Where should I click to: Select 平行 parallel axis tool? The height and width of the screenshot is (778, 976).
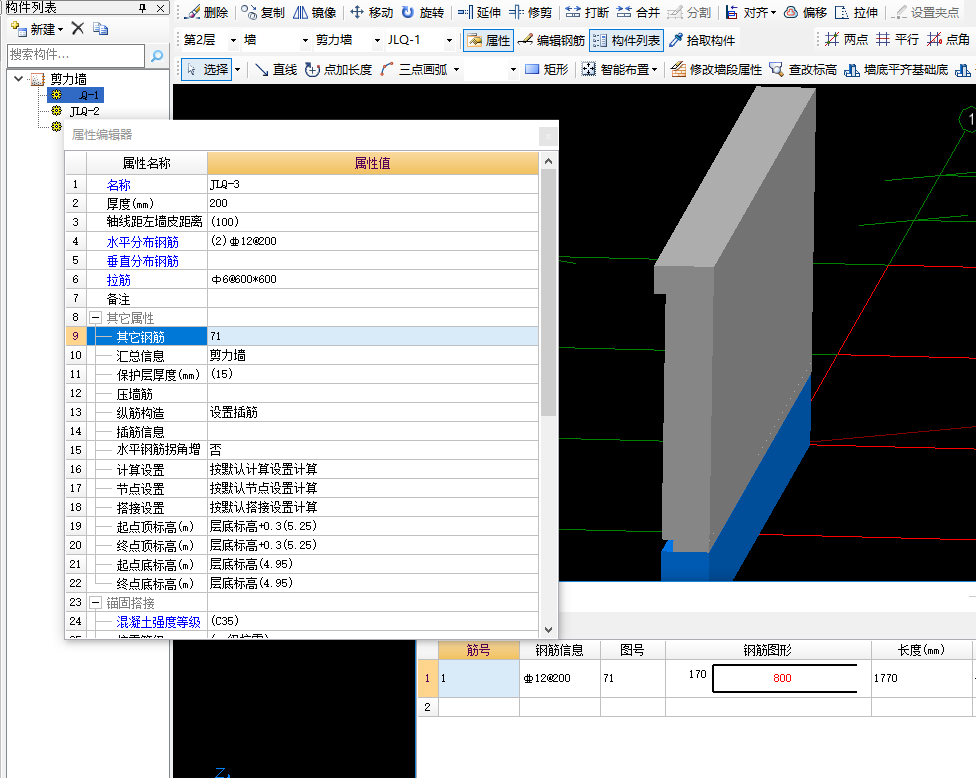[898, 40]
